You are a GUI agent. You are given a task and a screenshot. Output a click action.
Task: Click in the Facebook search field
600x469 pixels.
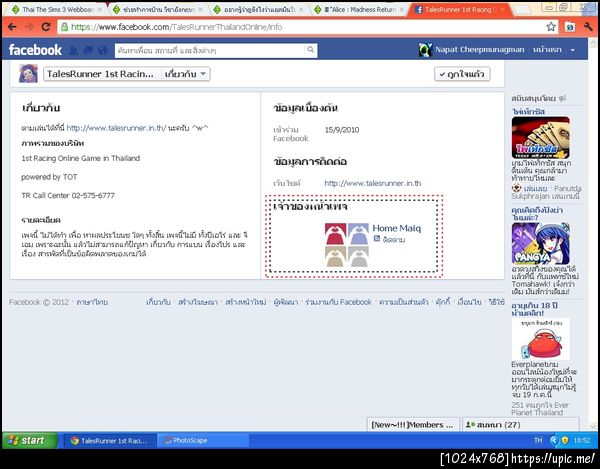(210, 50)
